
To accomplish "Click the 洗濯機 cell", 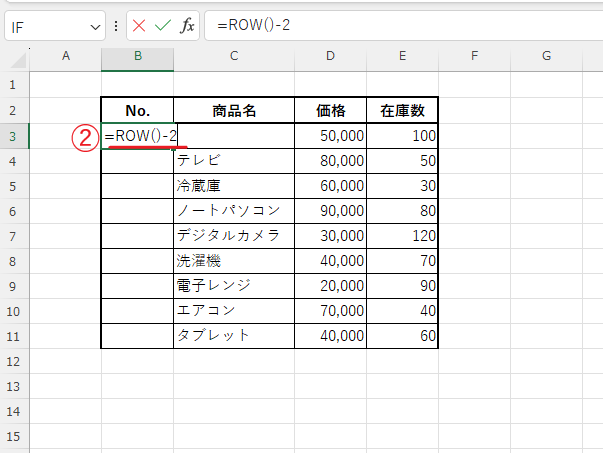I will pyautogui.click(x=234, y=261).
